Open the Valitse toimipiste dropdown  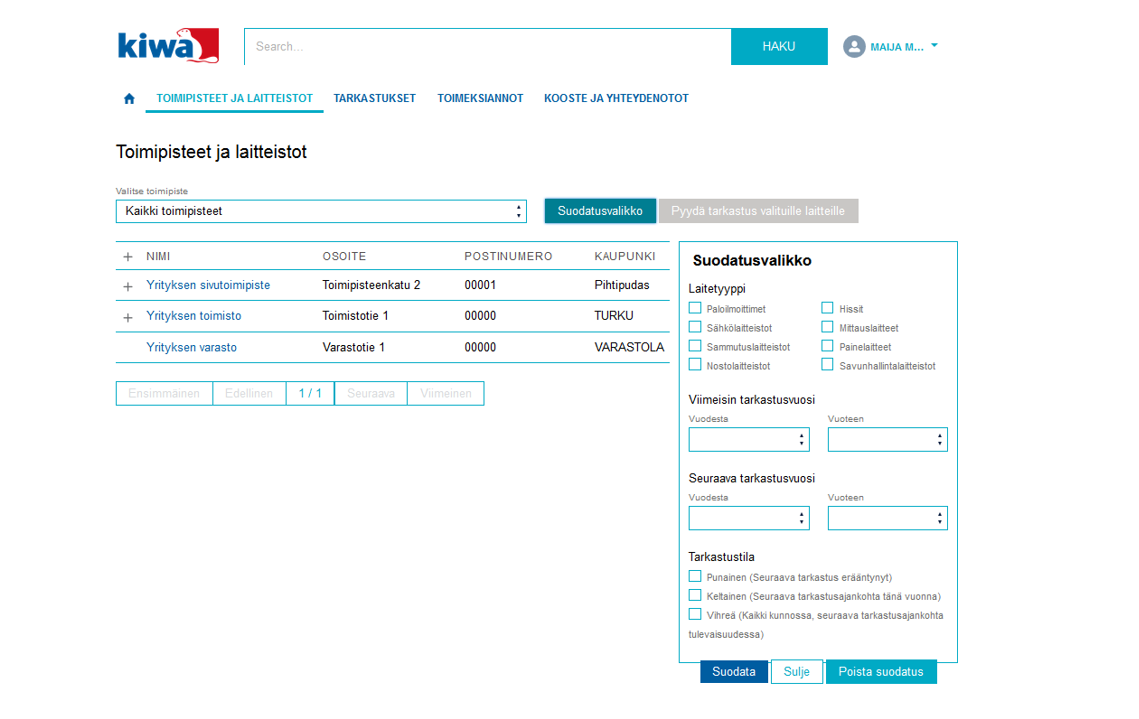321,212
